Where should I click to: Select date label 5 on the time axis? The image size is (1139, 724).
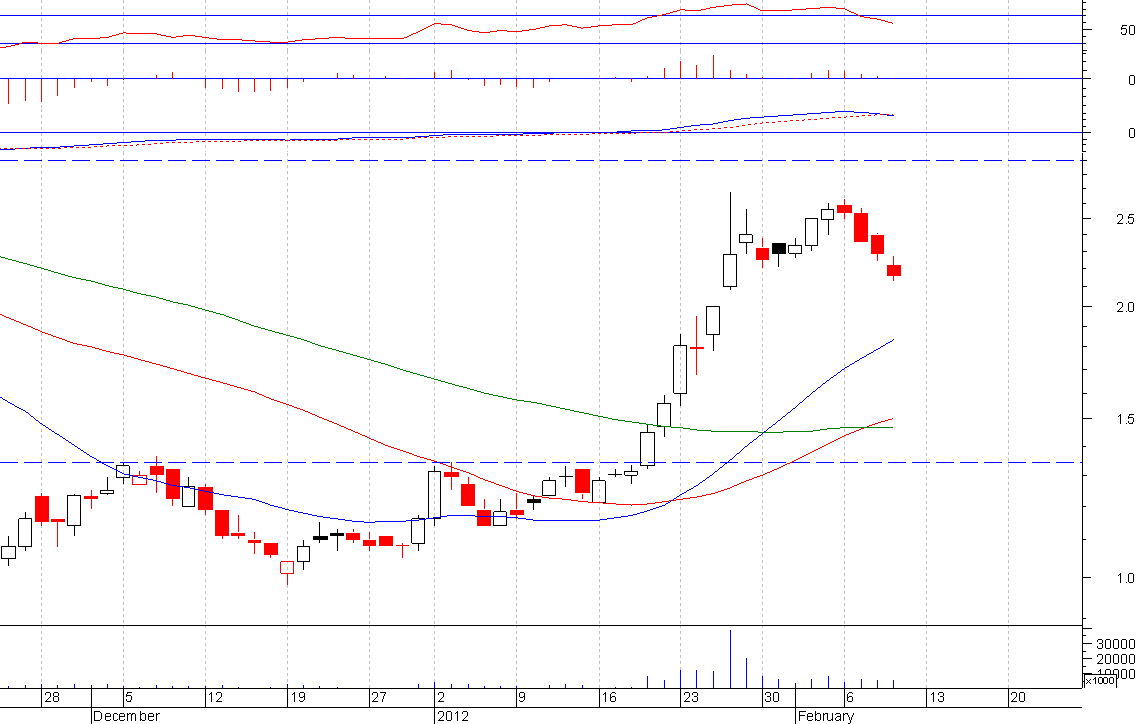click(129, 697)
